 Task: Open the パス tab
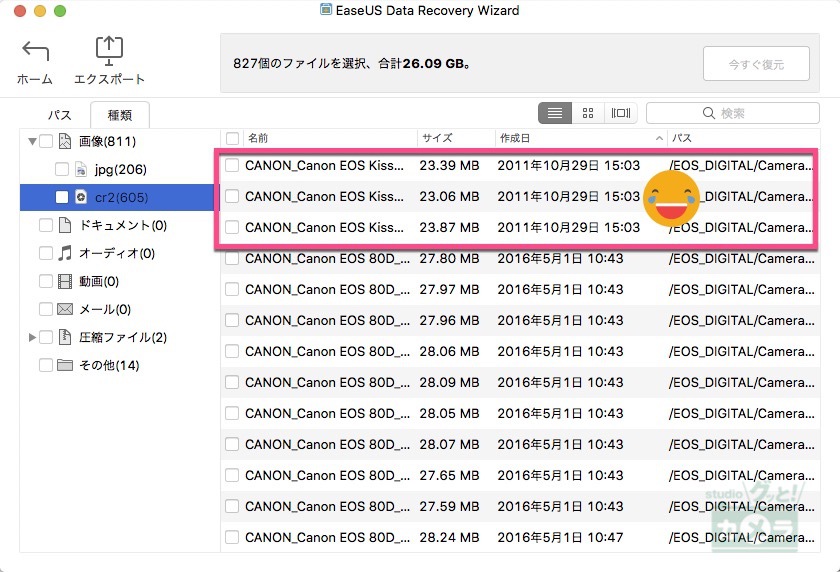pyautogui.click(x=59, y=115)
